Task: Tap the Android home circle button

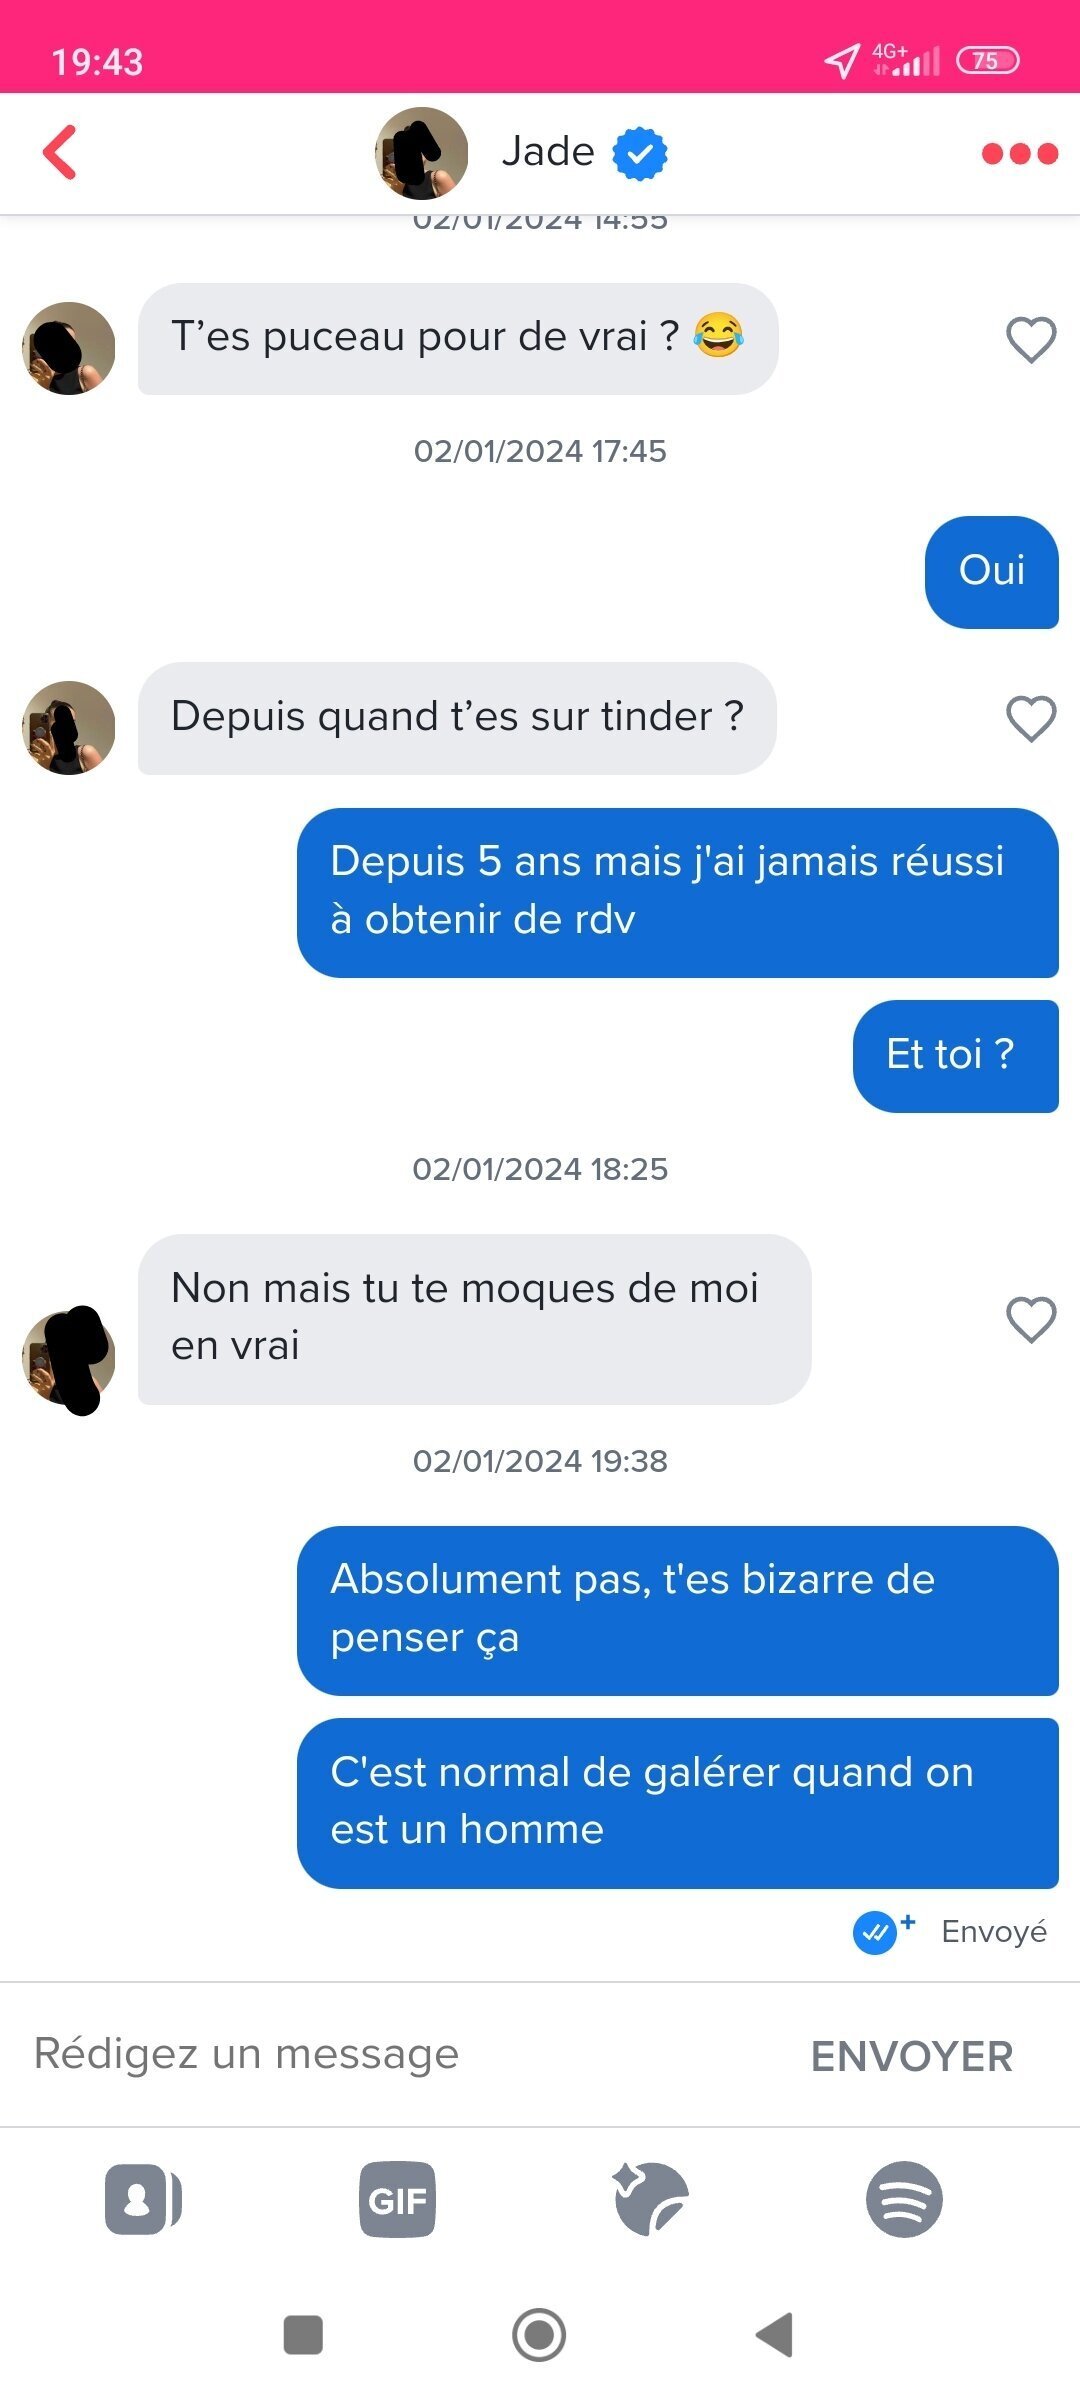Action: [x=539, y=2335]
